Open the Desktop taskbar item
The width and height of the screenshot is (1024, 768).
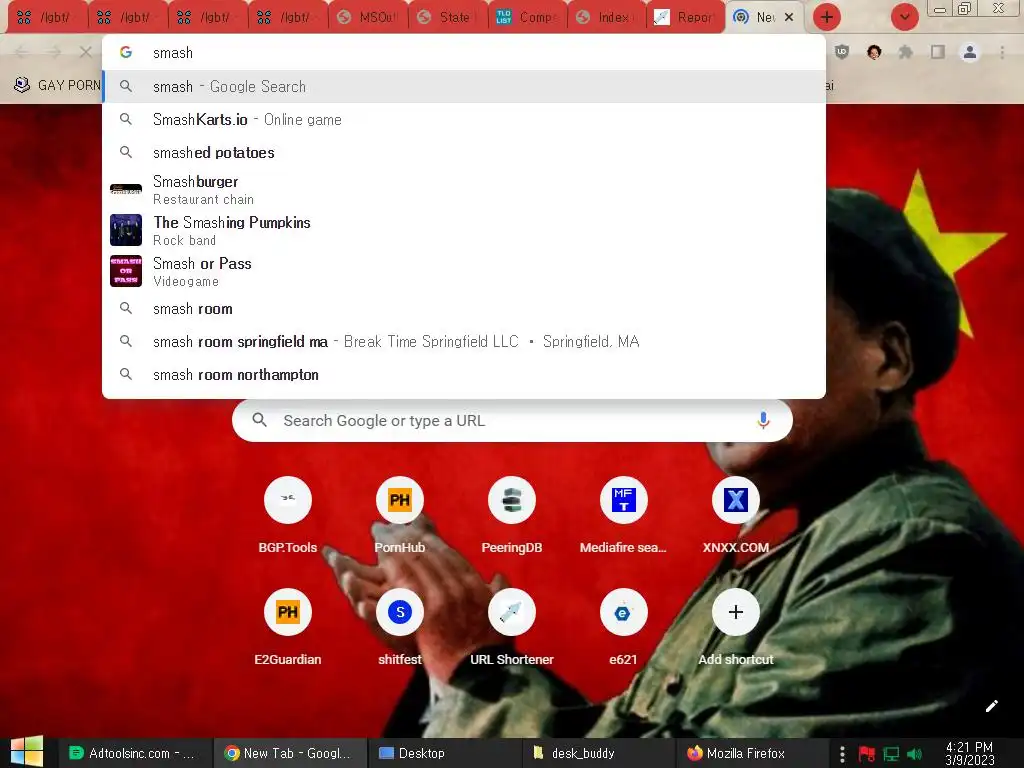click(445, 753)
